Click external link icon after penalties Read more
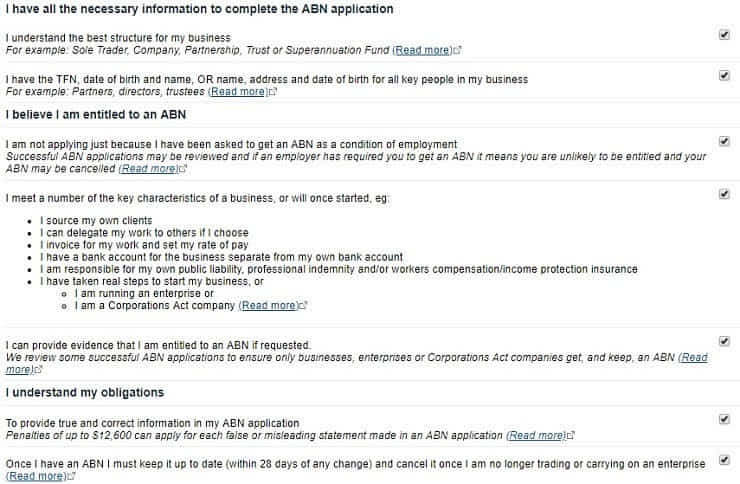 [570, 436]
